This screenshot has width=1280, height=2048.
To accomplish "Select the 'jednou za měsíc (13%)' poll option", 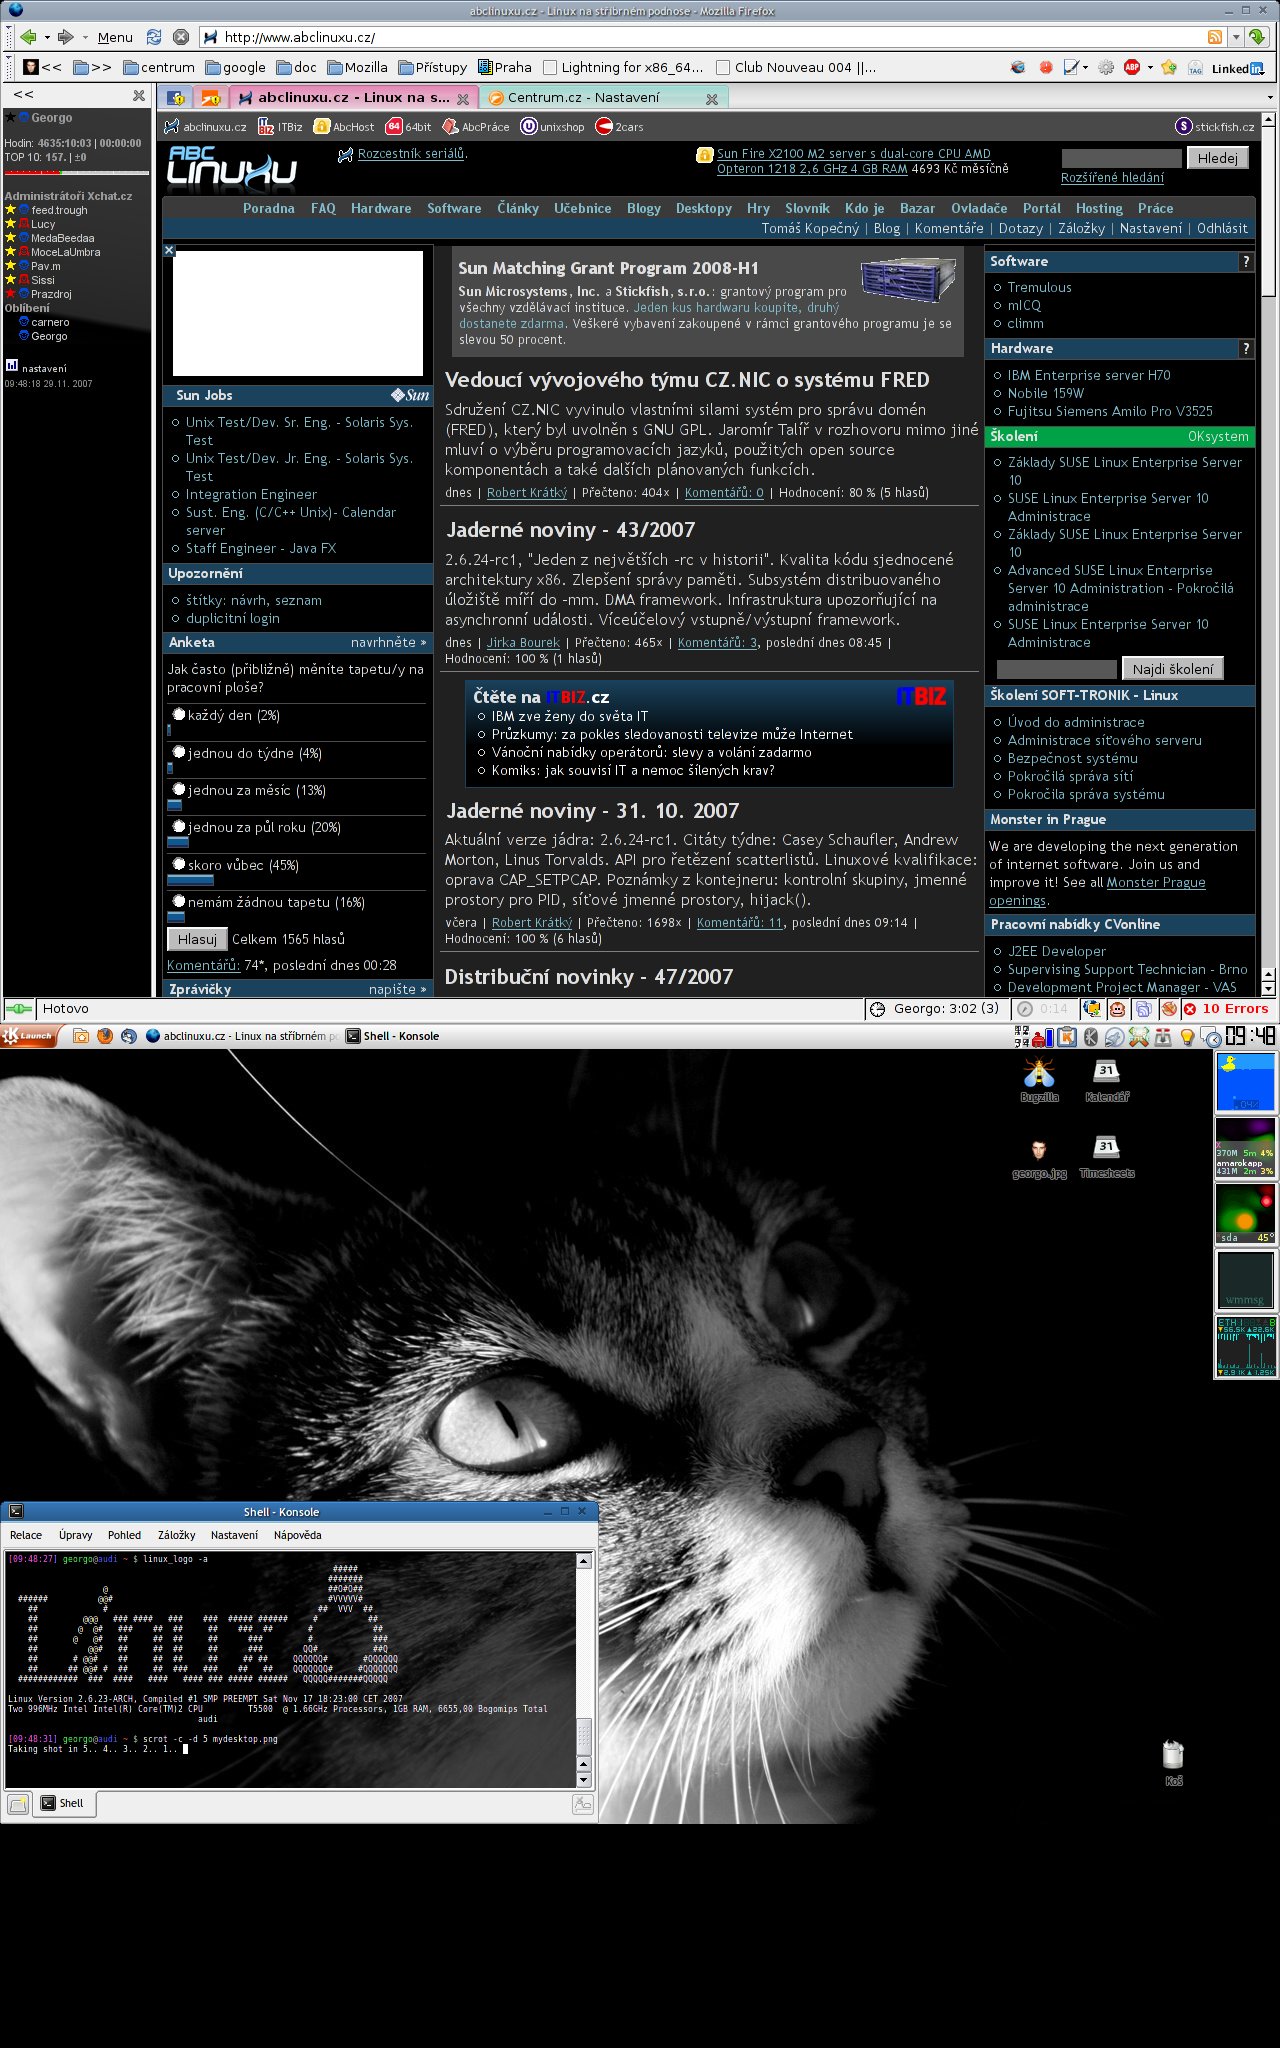I will point(179,789).
